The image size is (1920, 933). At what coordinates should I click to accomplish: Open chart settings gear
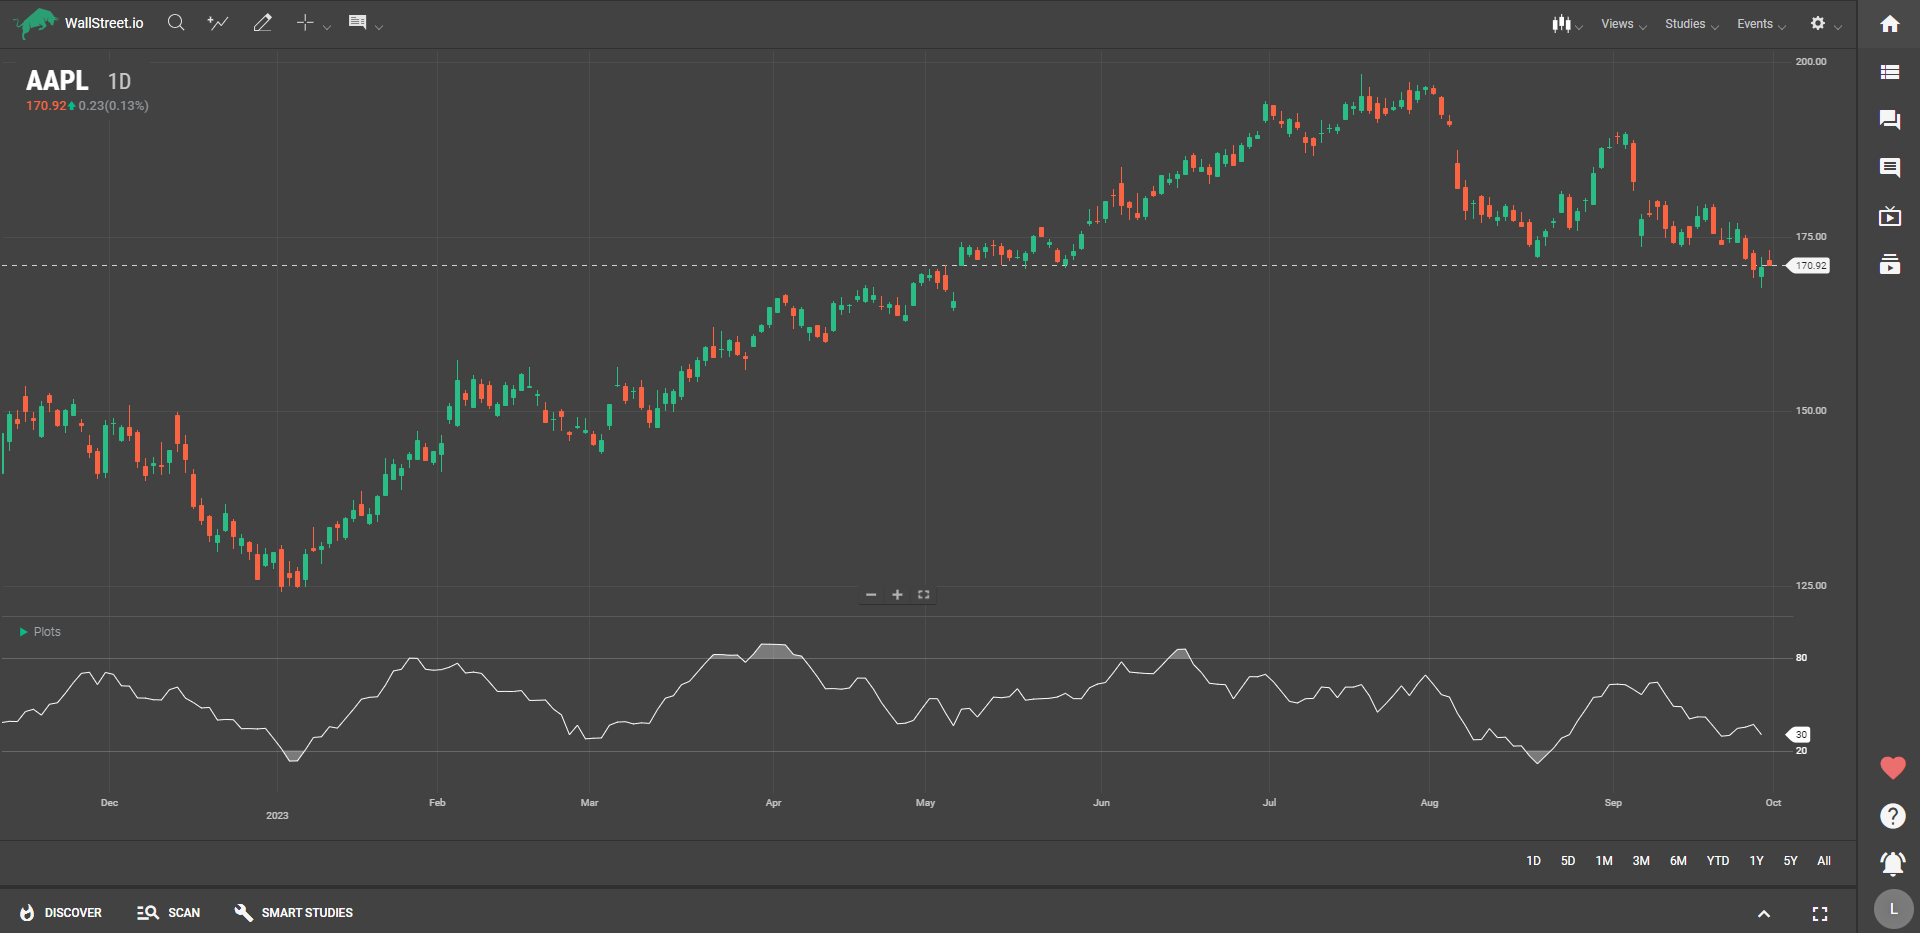1818,23
